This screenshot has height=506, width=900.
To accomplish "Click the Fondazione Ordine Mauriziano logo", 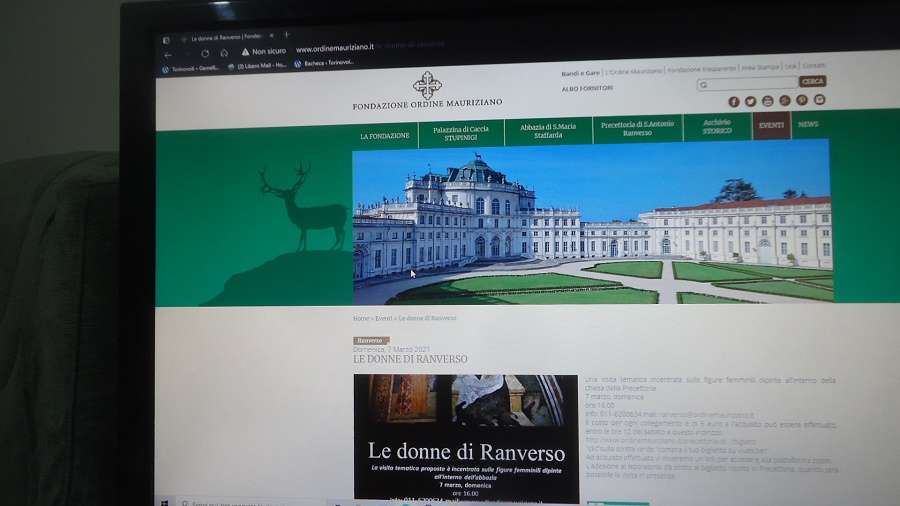I will pyautogui.click(x=427, y=90).
